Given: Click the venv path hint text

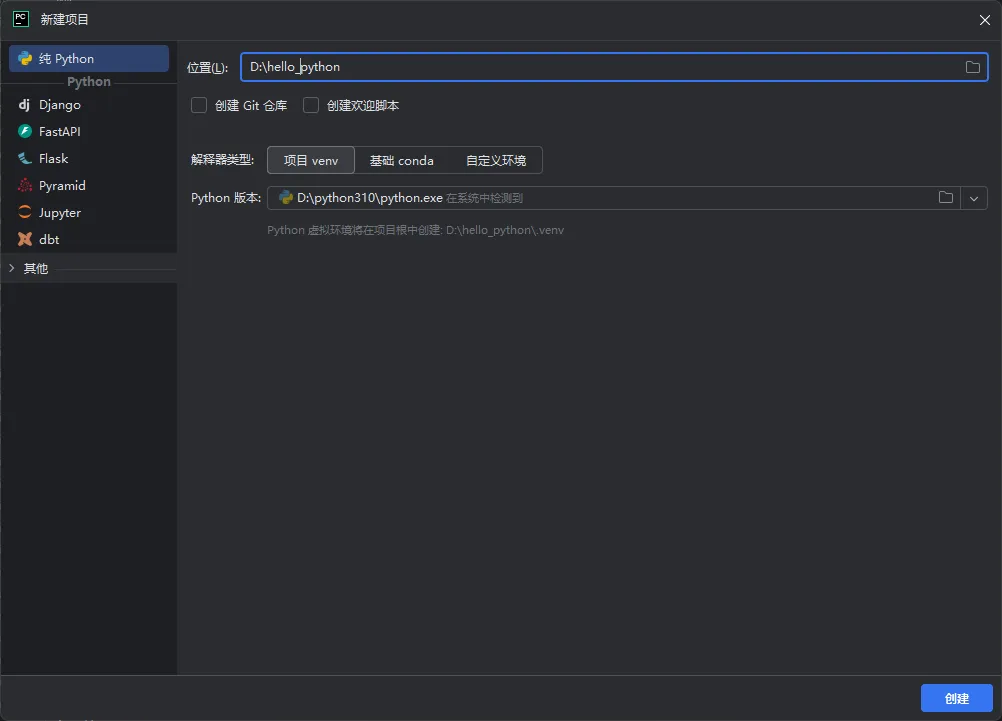Looking at the screenshot, I should [x=415, y=230].
